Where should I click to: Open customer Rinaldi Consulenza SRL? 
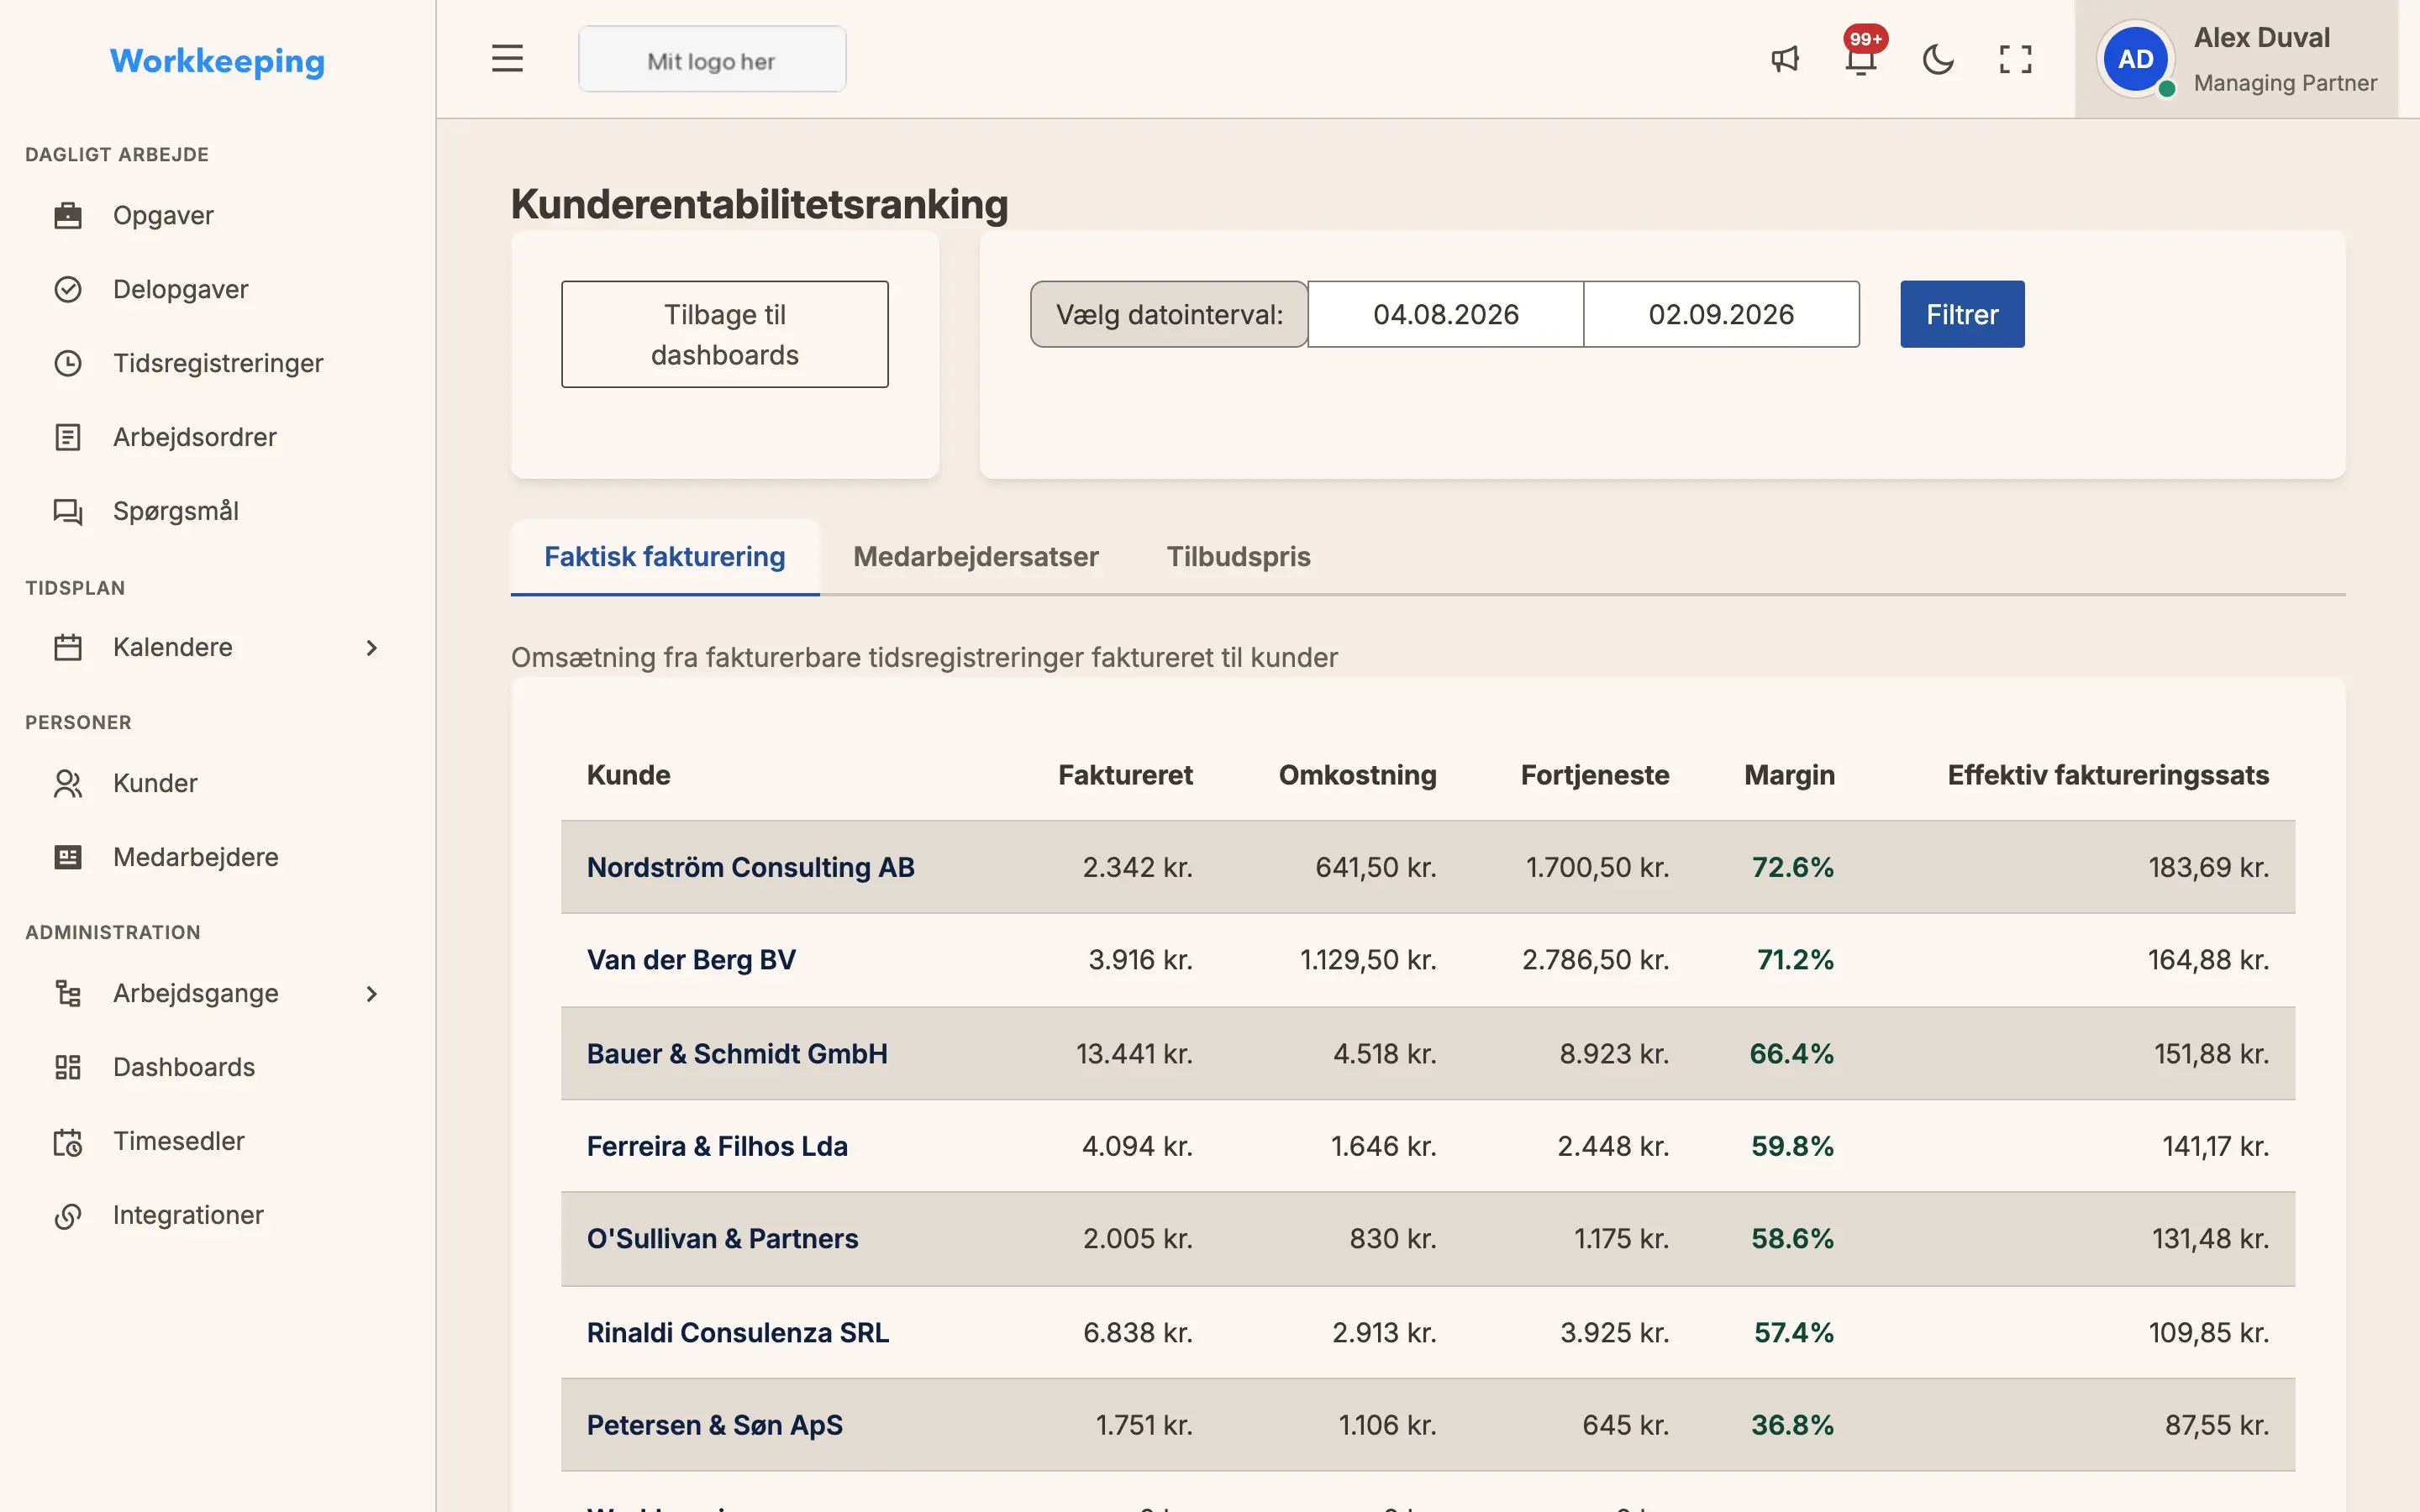pyautogui.click(x=738, y=1332)
